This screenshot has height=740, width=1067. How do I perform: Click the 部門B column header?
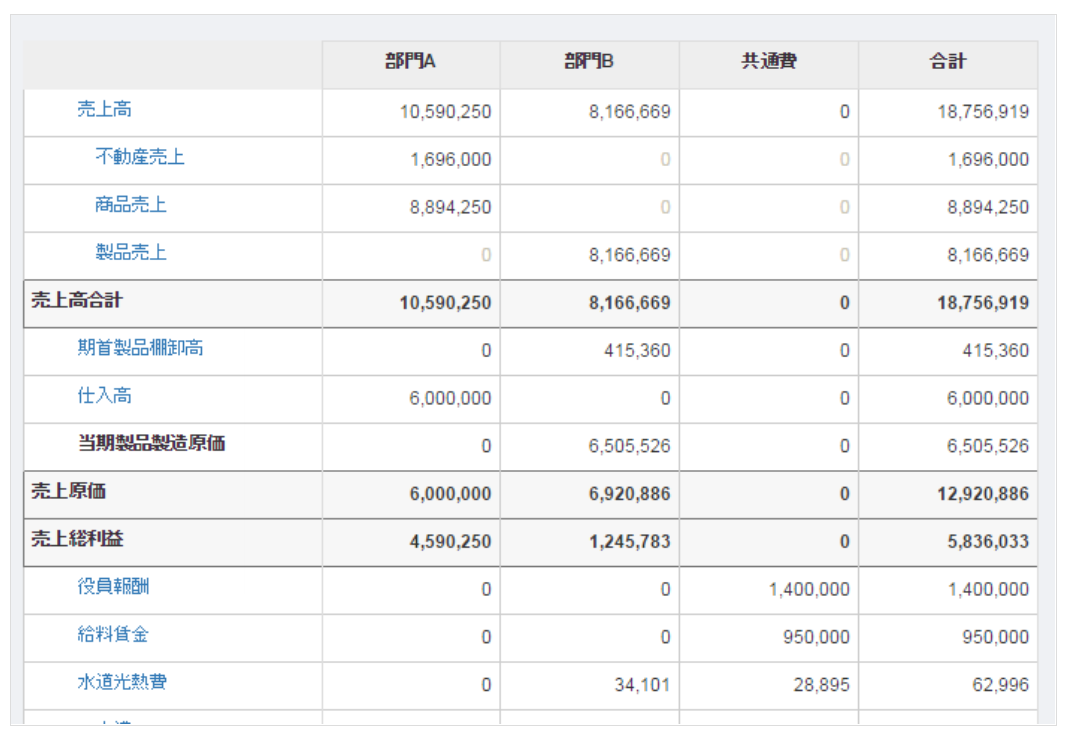pyautogui.click(x=589, y=62)
